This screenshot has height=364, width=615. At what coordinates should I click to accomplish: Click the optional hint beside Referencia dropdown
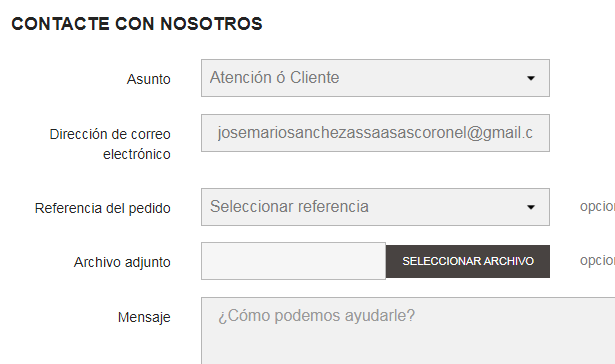pyautogui.click(x=597, y=206)
